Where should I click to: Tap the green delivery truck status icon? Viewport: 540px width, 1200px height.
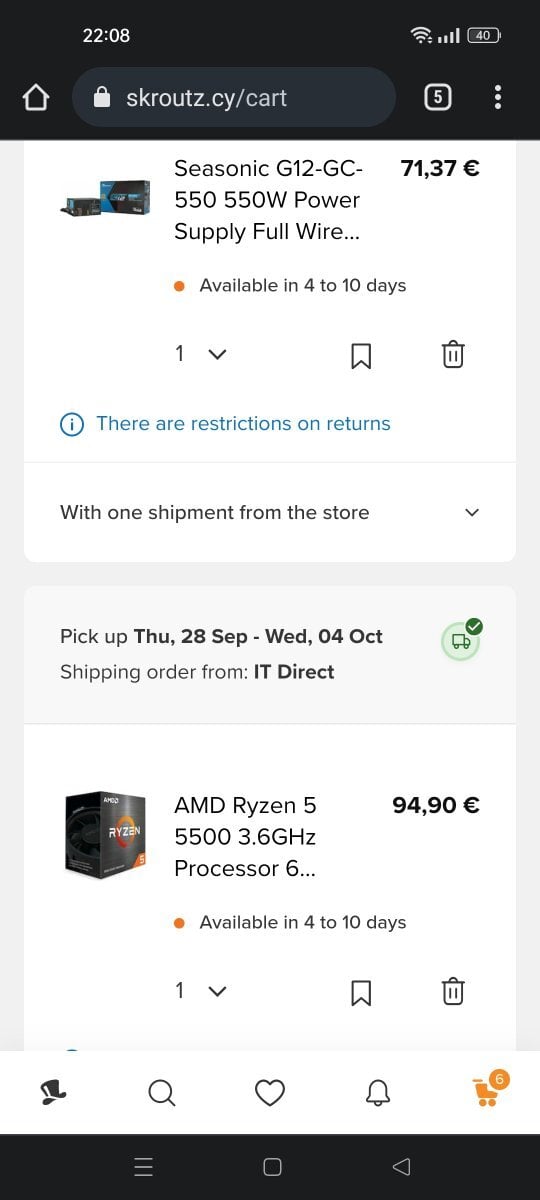[x=461, y=639]
